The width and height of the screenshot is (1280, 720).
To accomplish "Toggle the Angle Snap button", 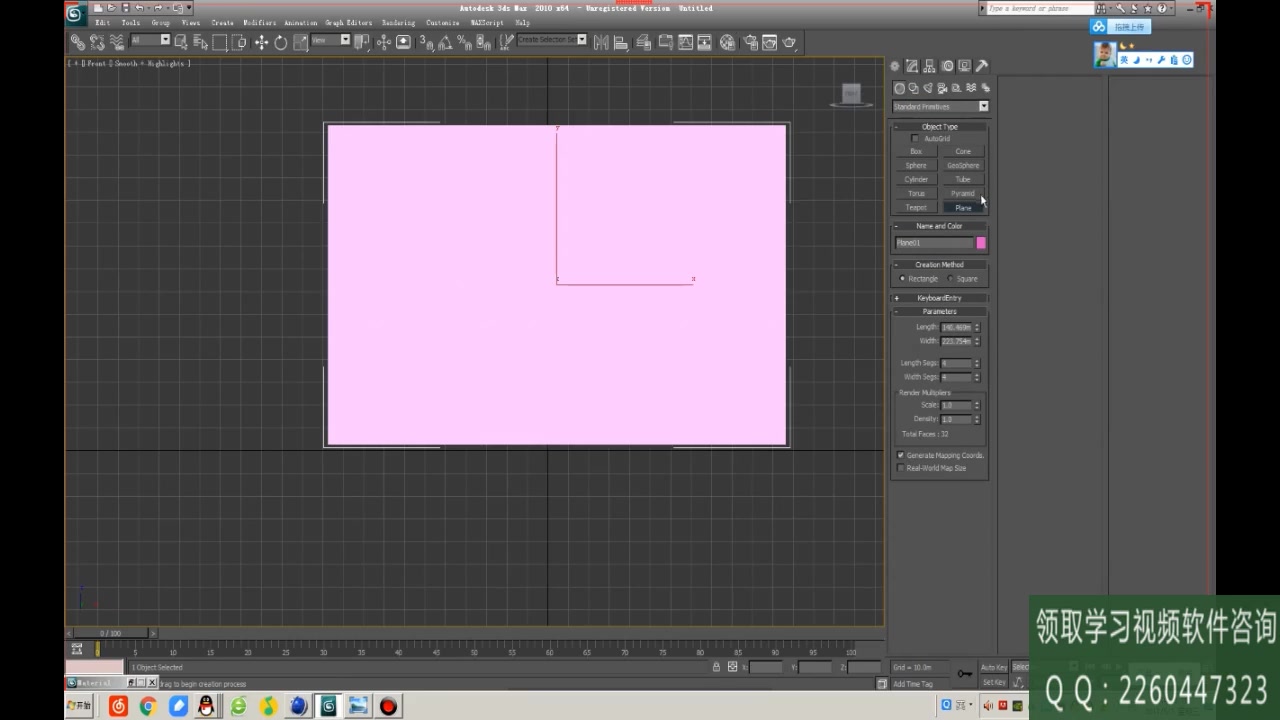I will [446, 42].
